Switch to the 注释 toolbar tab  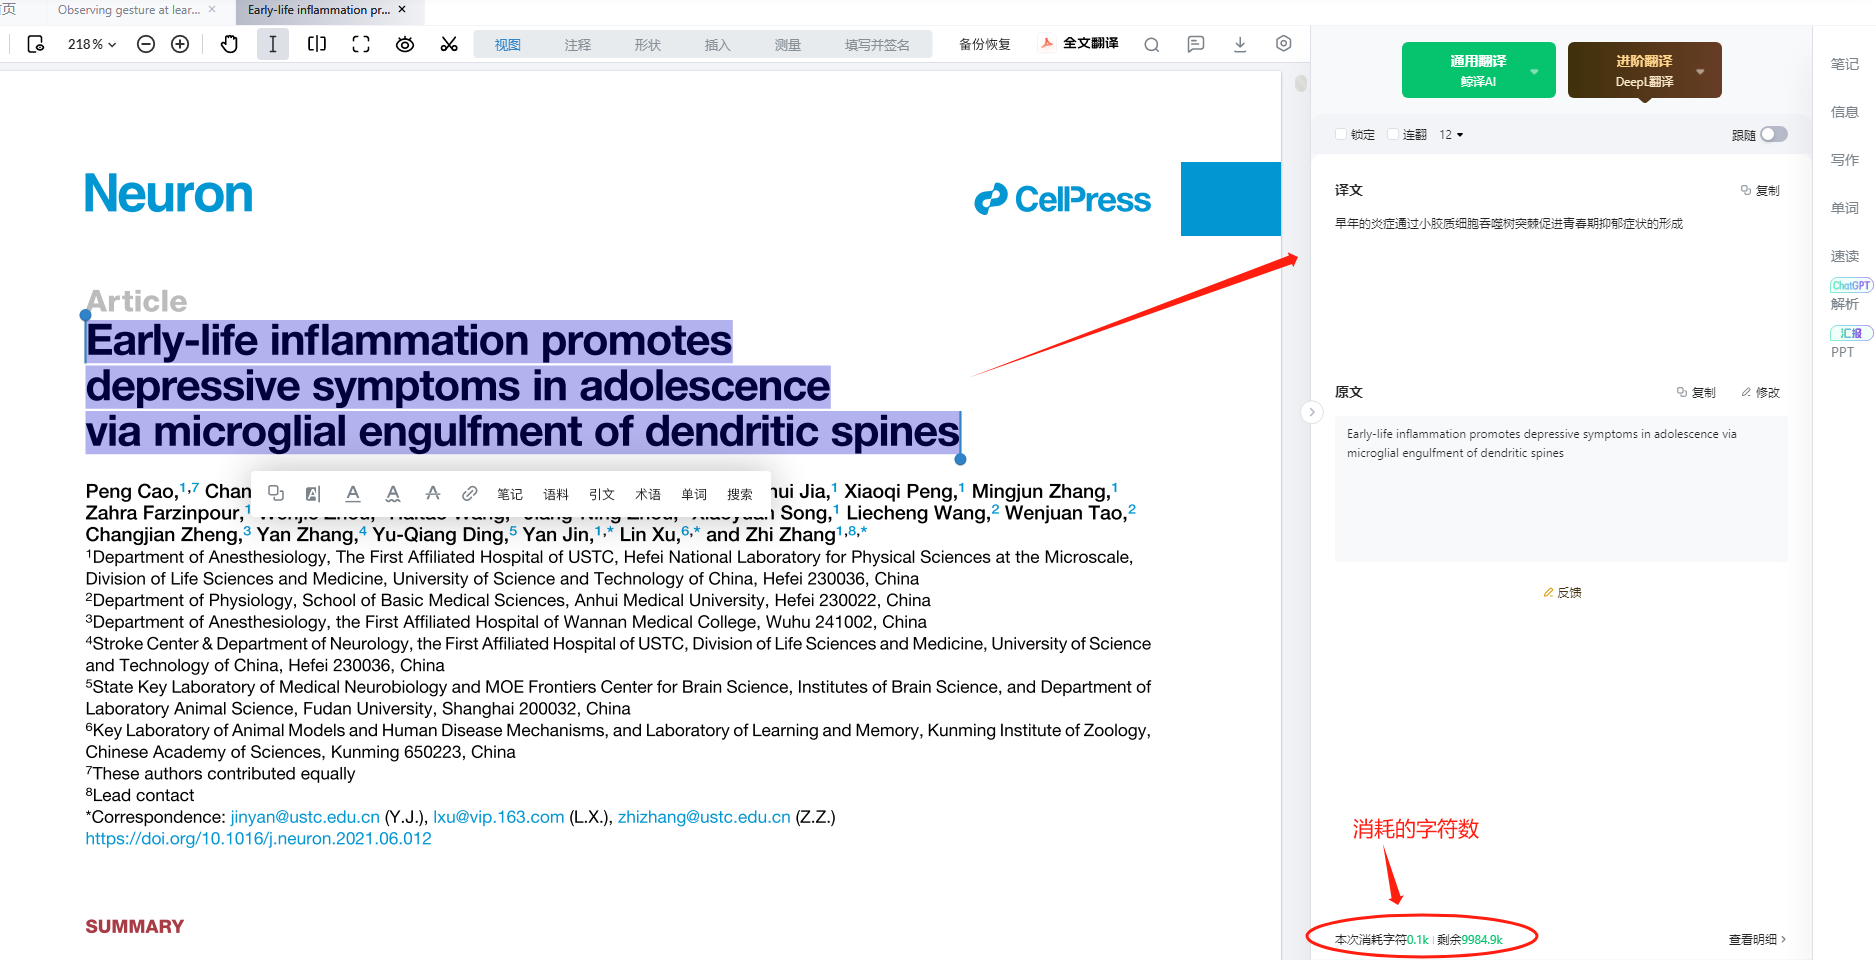(x=577, y=44)
